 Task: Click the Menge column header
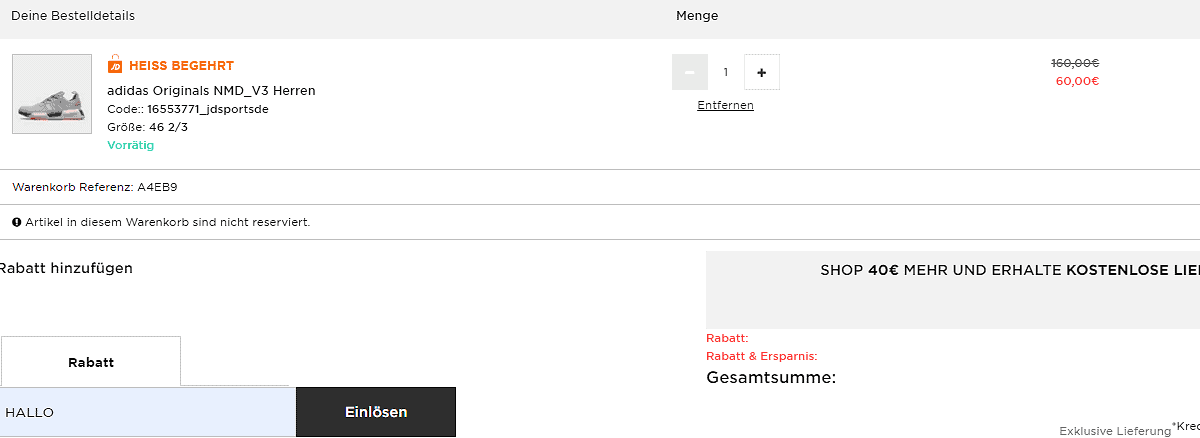click(697, 16)
